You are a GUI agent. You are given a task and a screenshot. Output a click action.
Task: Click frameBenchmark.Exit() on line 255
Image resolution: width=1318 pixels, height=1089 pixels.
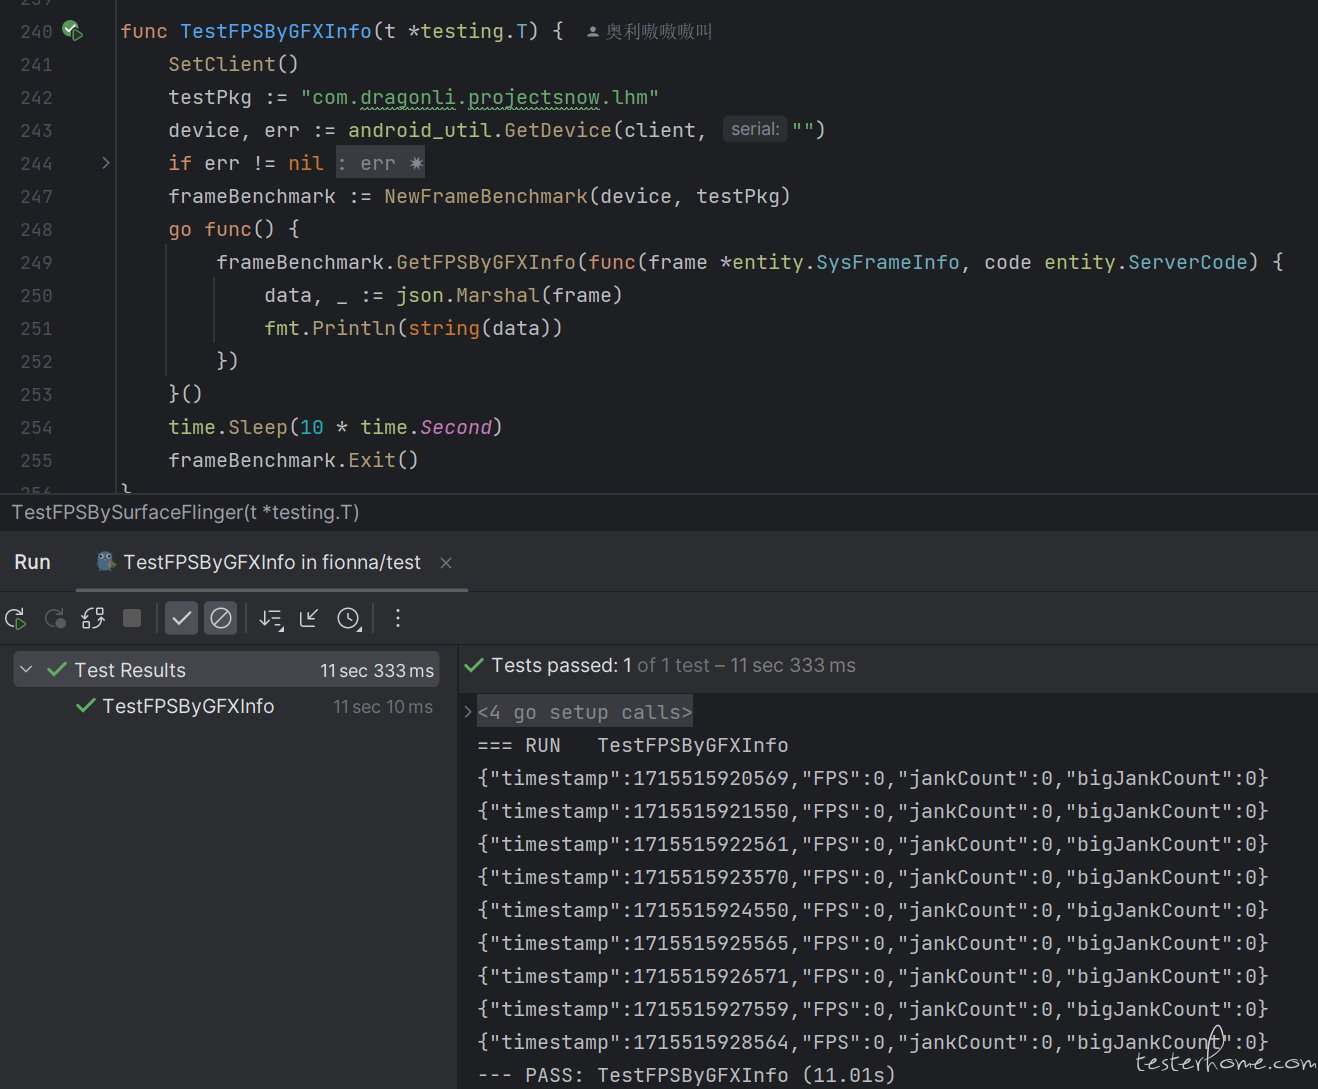pyautogui.click(x=293, y=460)
